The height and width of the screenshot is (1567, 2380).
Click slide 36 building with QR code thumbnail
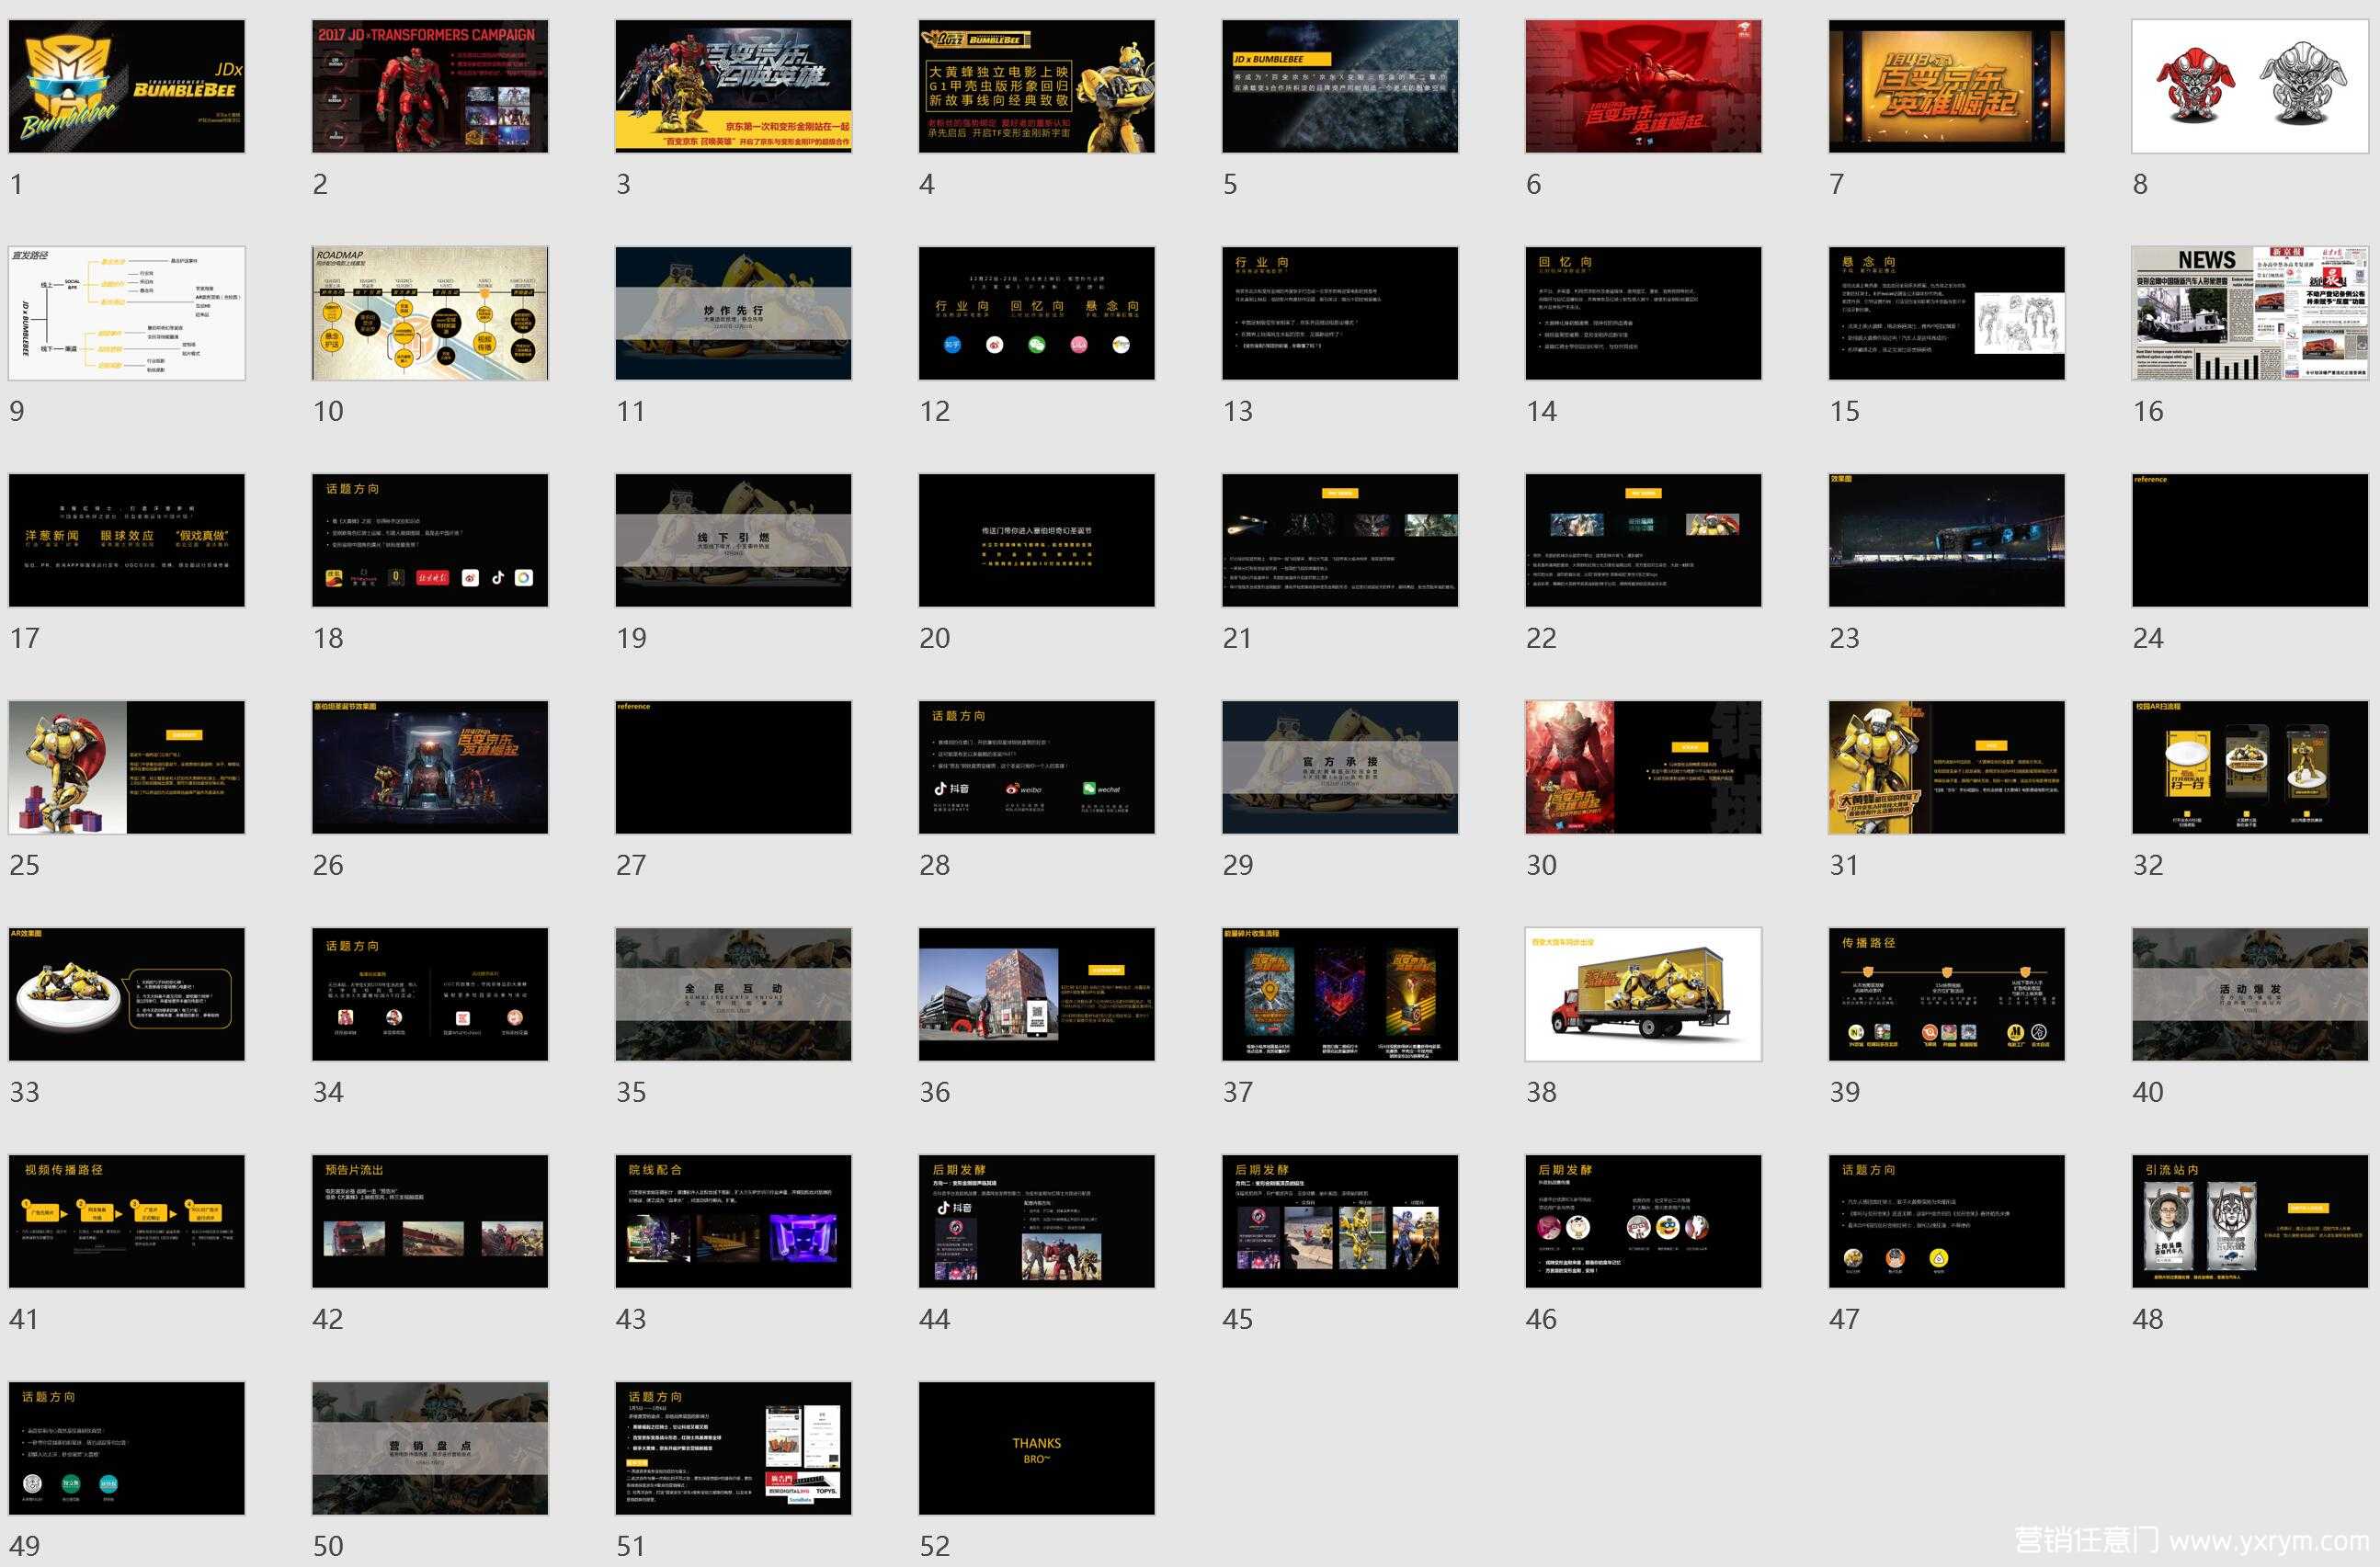[1037, 994]
